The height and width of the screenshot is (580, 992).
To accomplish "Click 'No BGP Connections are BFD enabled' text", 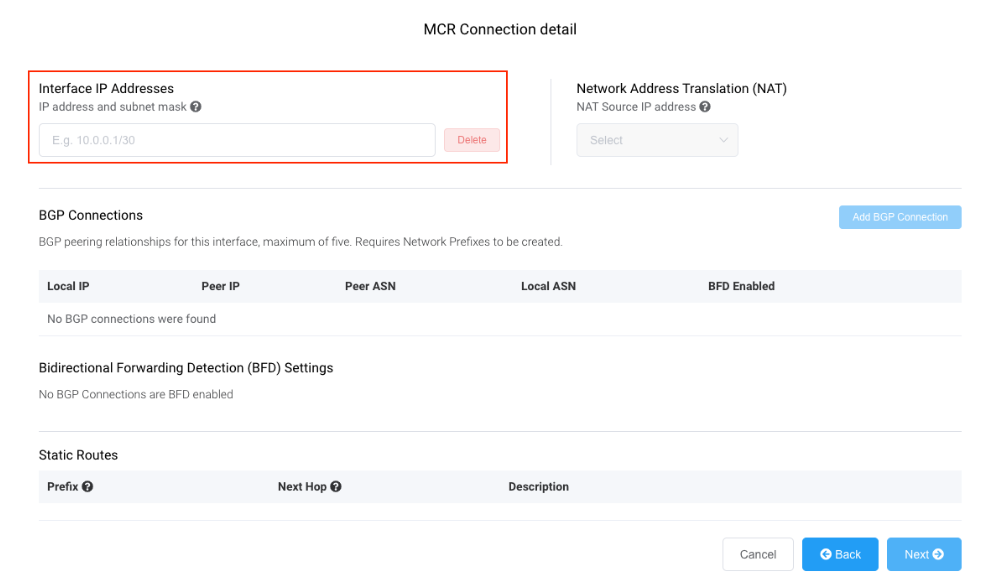I will 136,394.
